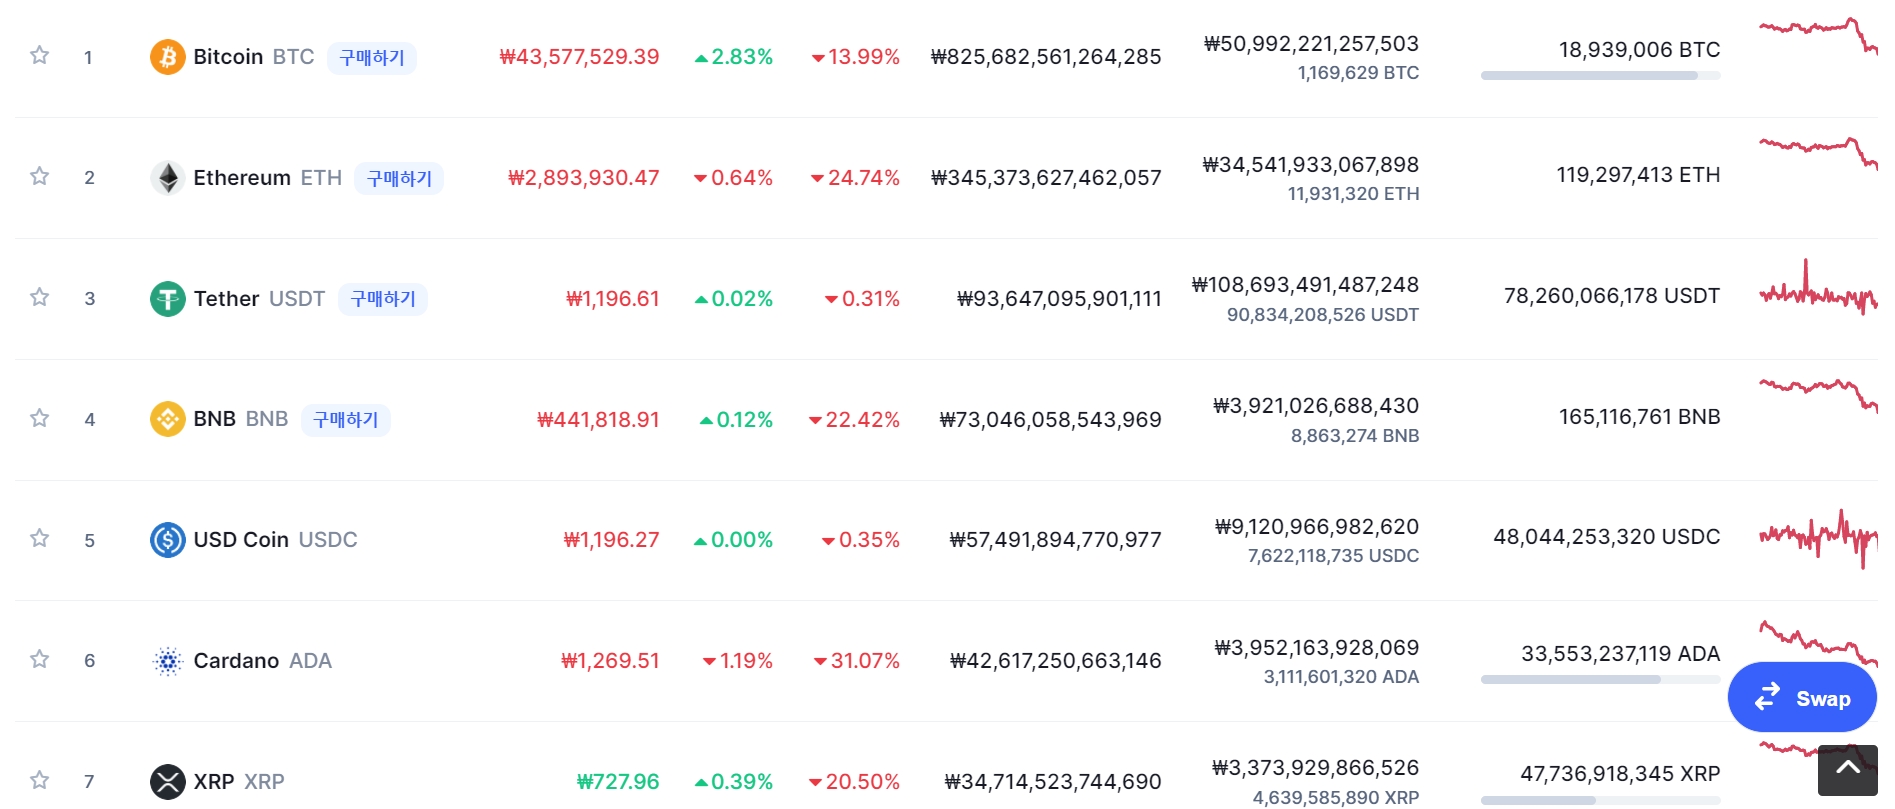Click the XRP logo icon
This screenshot has width=1895, height=809.
click(x=167, y=781)
